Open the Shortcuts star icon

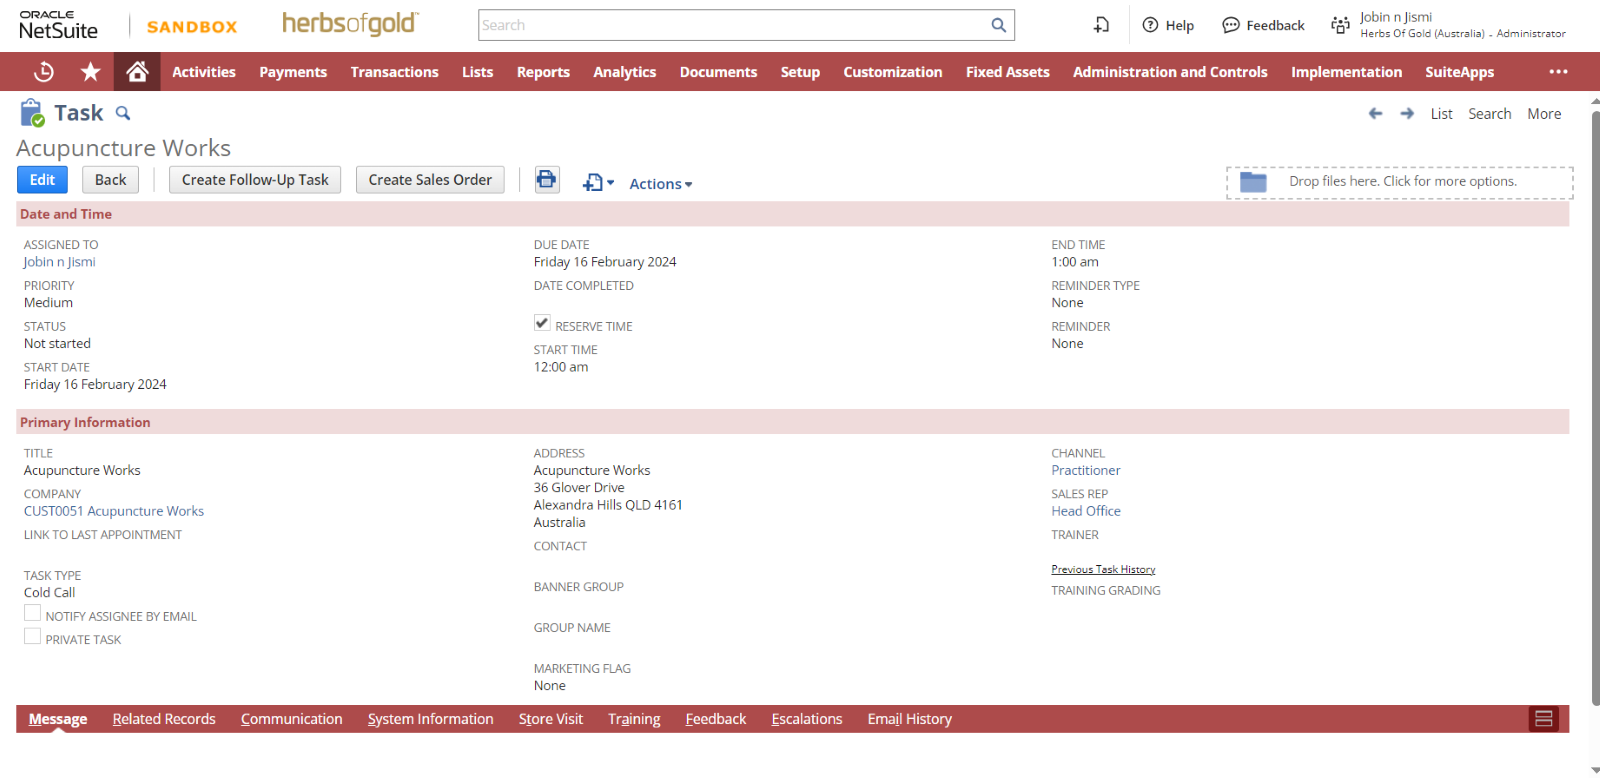90,72
